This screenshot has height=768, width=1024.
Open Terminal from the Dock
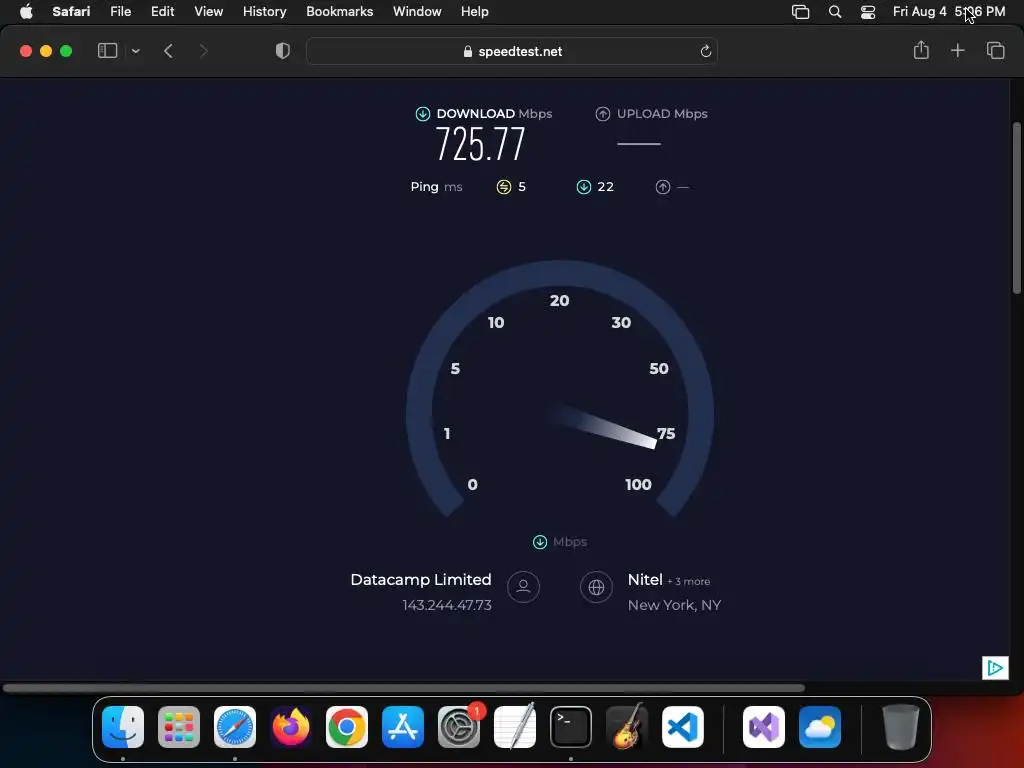tap(571, 727)
